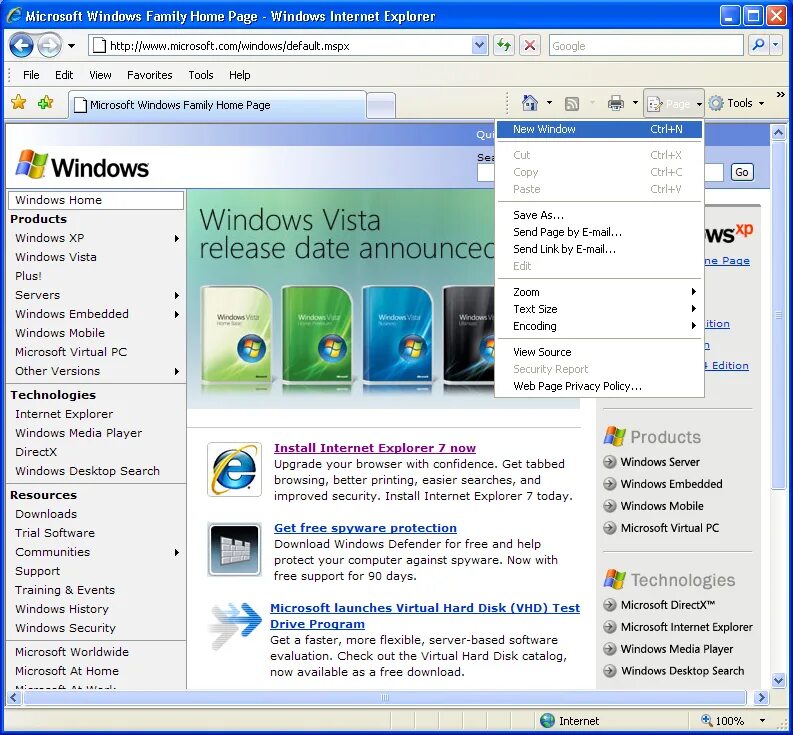Image resolution: width=793 pixels, height=735 pixels.
Task: Open the new empty tab button
Action: tap(381, 105)
